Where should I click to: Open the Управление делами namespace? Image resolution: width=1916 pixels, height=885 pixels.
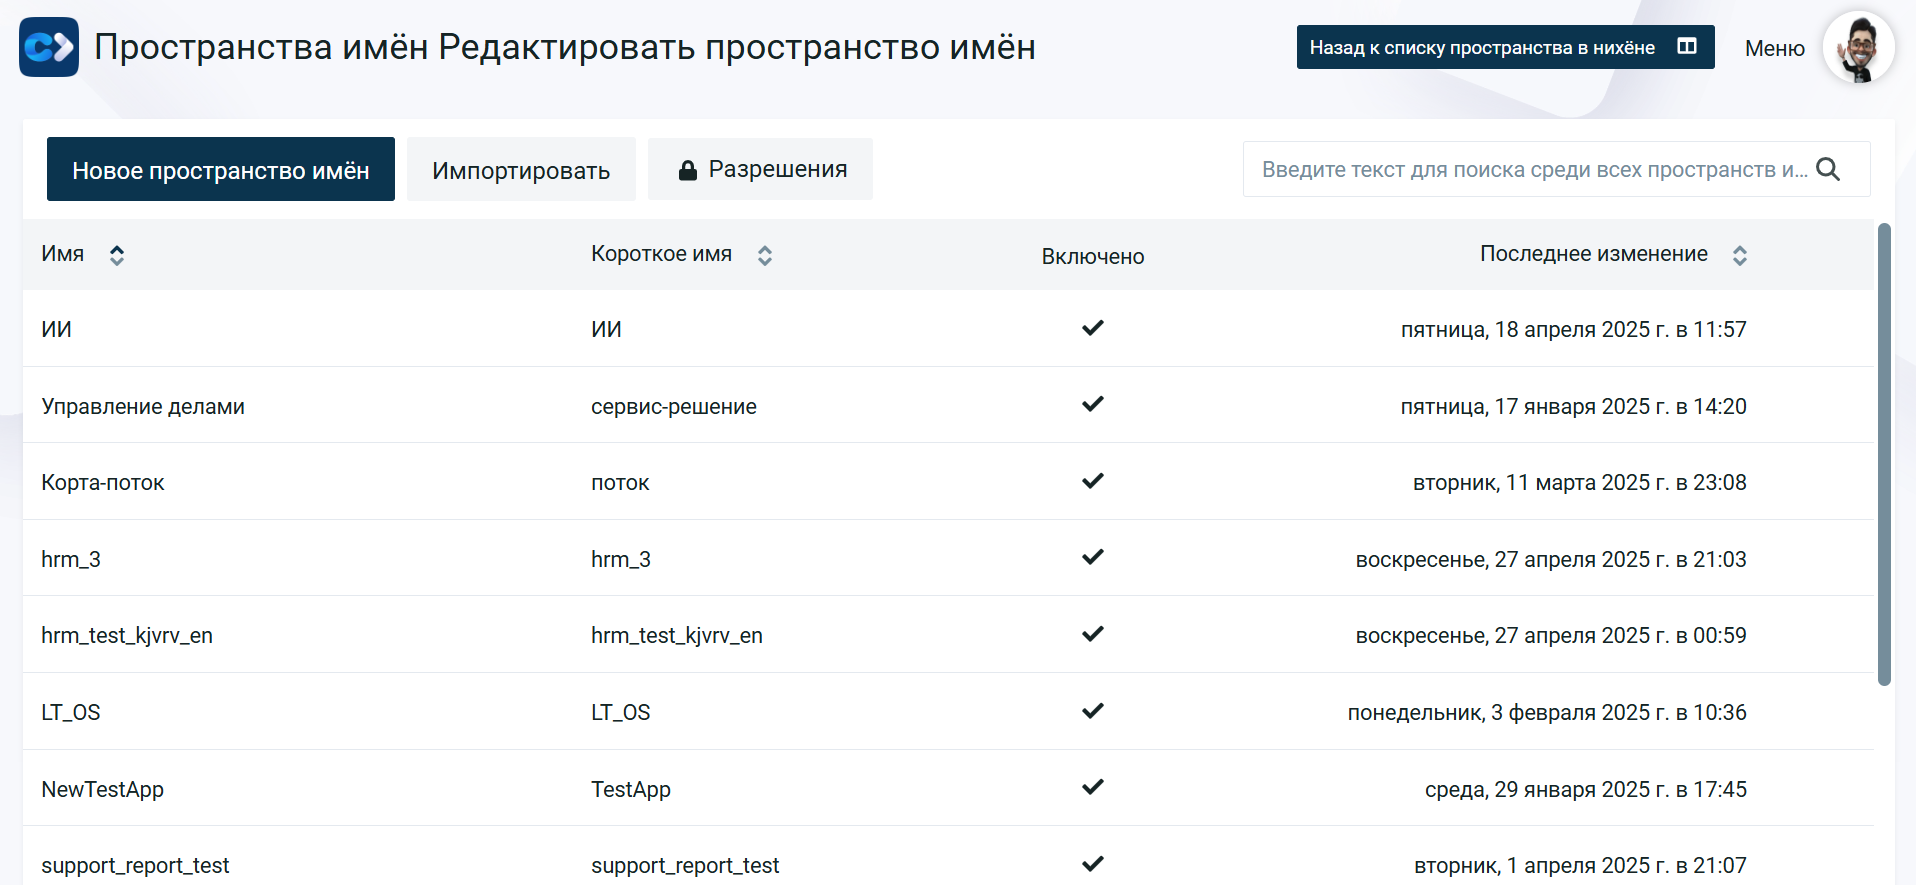(x=143, y=406)
